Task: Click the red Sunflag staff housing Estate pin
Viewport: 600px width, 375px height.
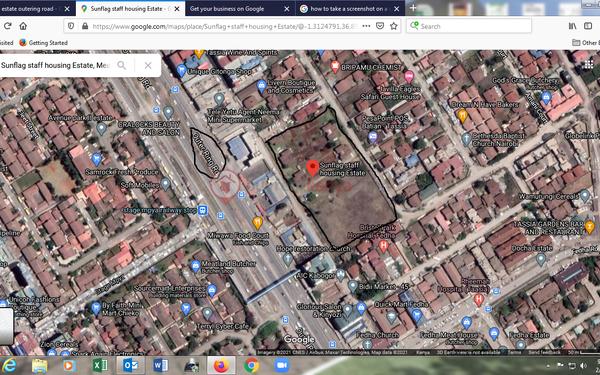Action: click(x=313, y=168)
